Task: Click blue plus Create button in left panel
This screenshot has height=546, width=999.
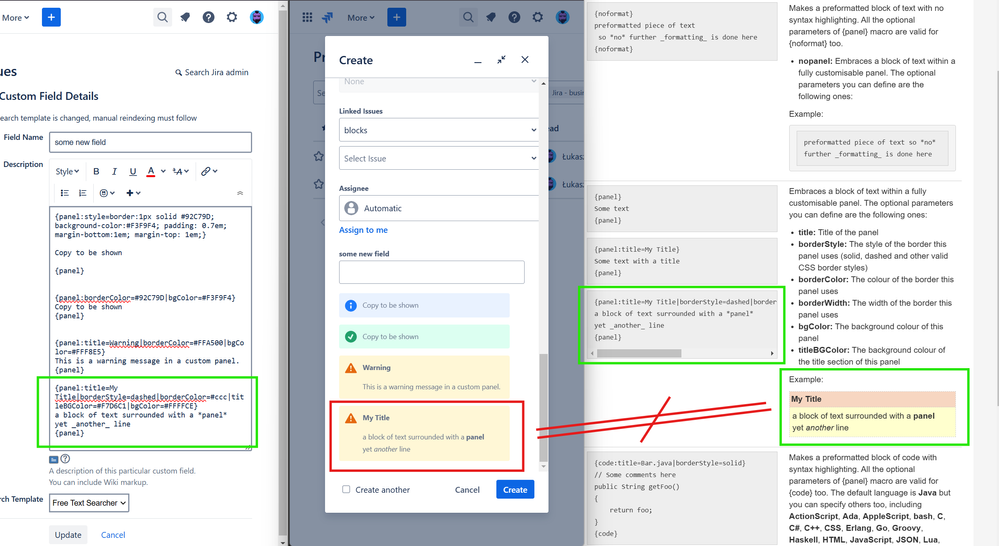Action: coord(51,17)
